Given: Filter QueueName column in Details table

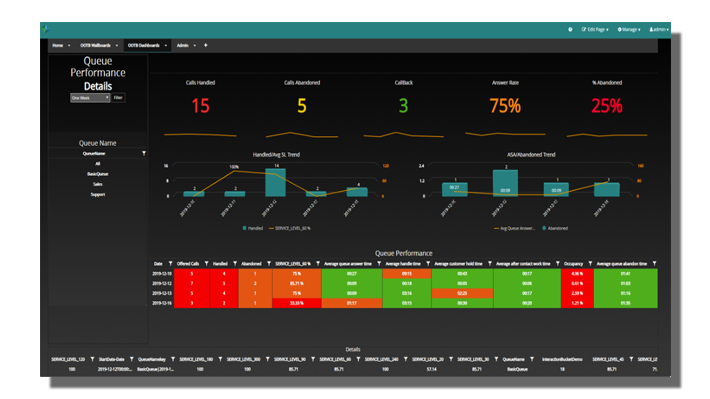Looking at the screenshot, I should tap(532, 359).
